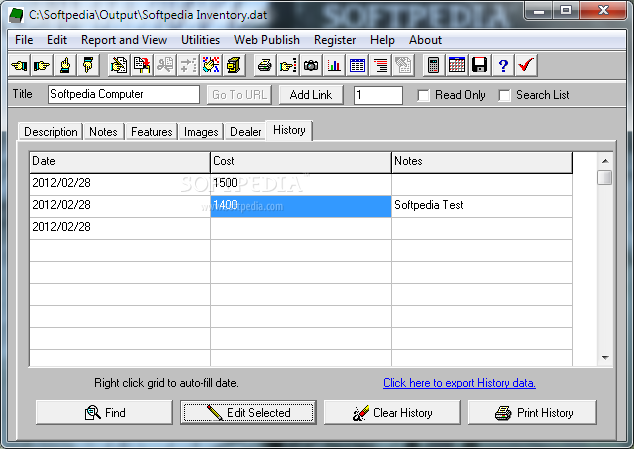Click the Go To URL button

[239, 95]
